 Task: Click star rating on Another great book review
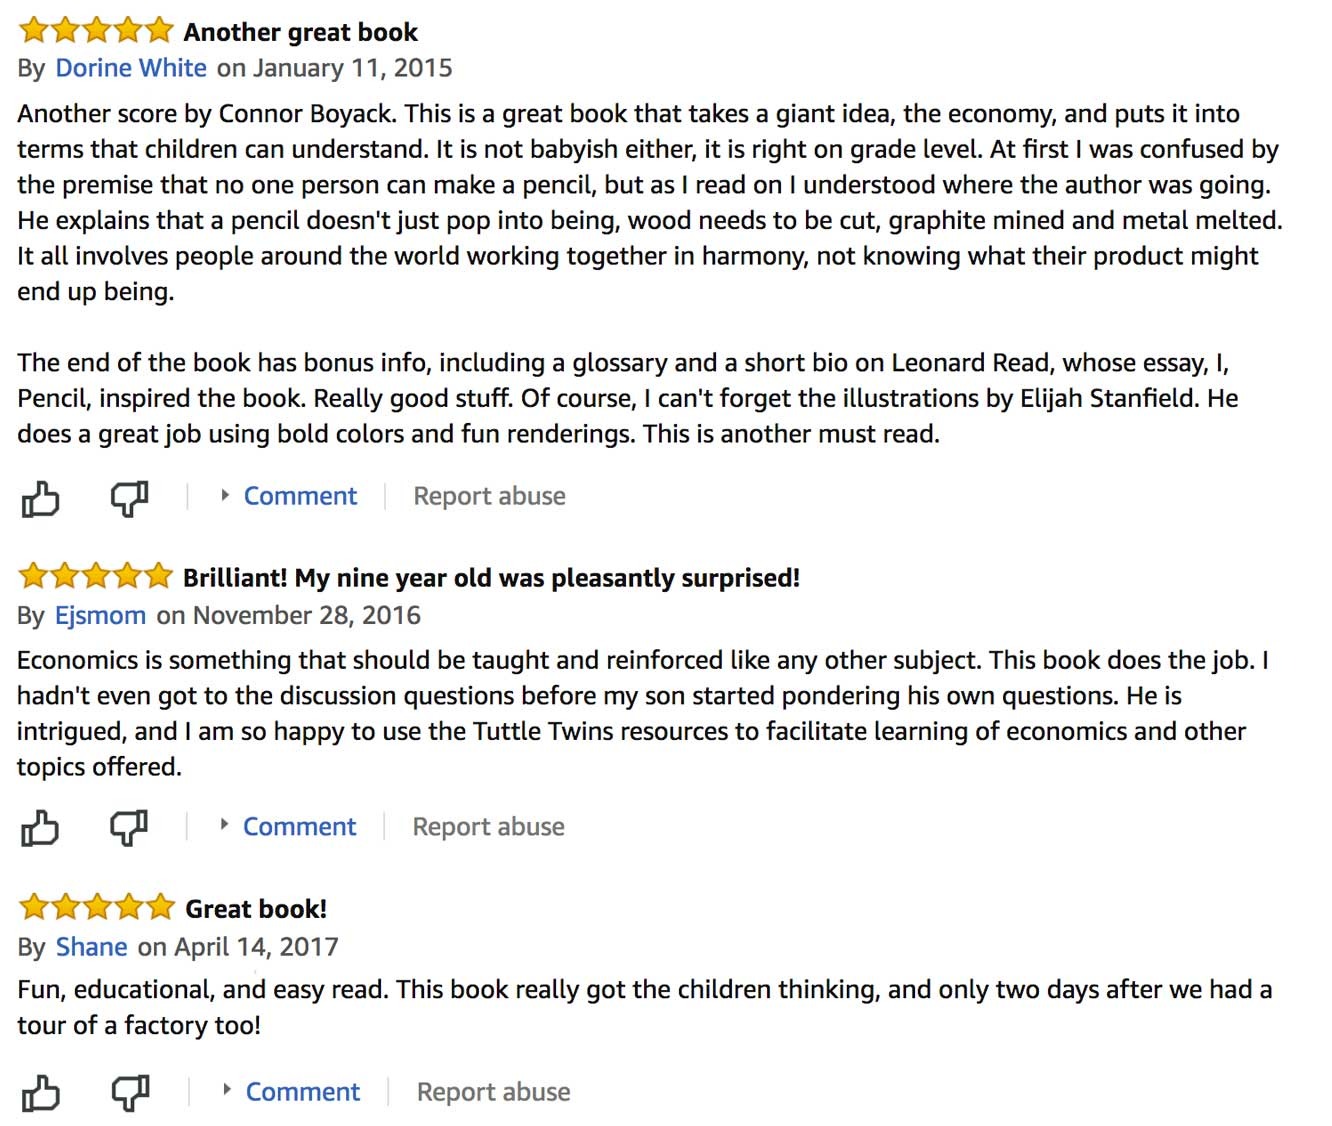[x=96, y=30]
